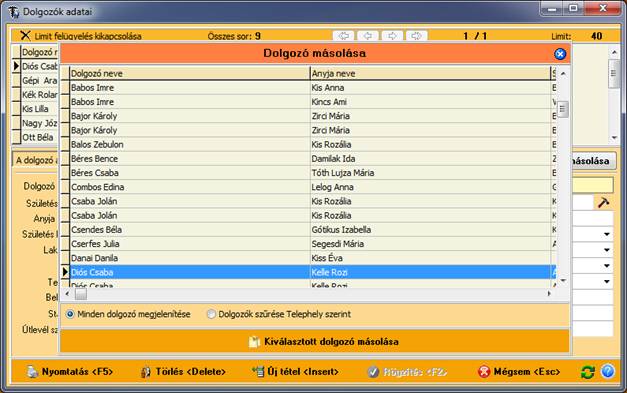Open the second dropdown arrow on right

pos(607,250)
